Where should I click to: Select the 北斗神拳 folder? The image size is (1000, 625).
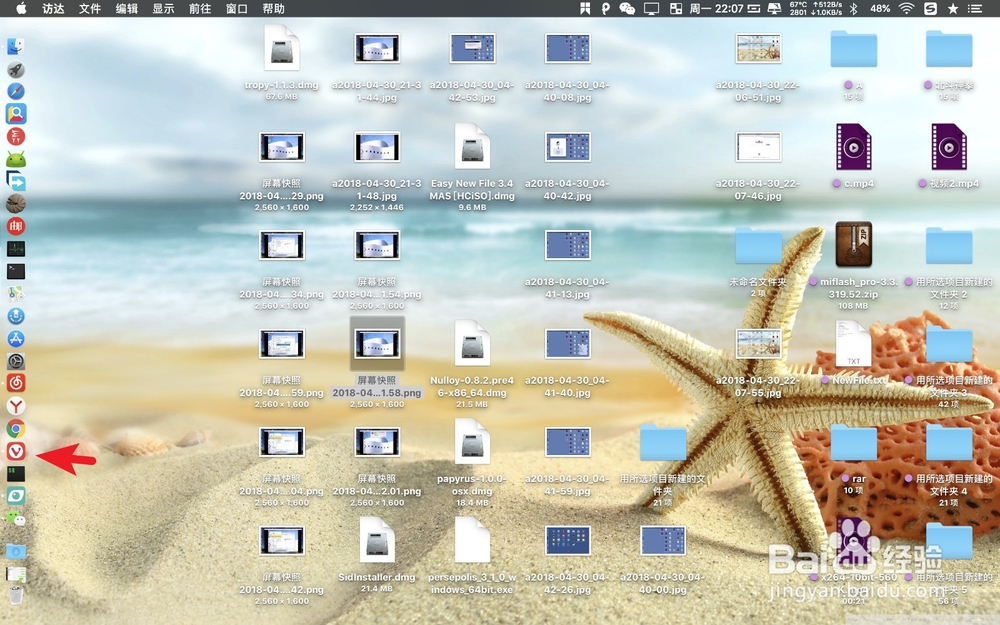[948, 49]
